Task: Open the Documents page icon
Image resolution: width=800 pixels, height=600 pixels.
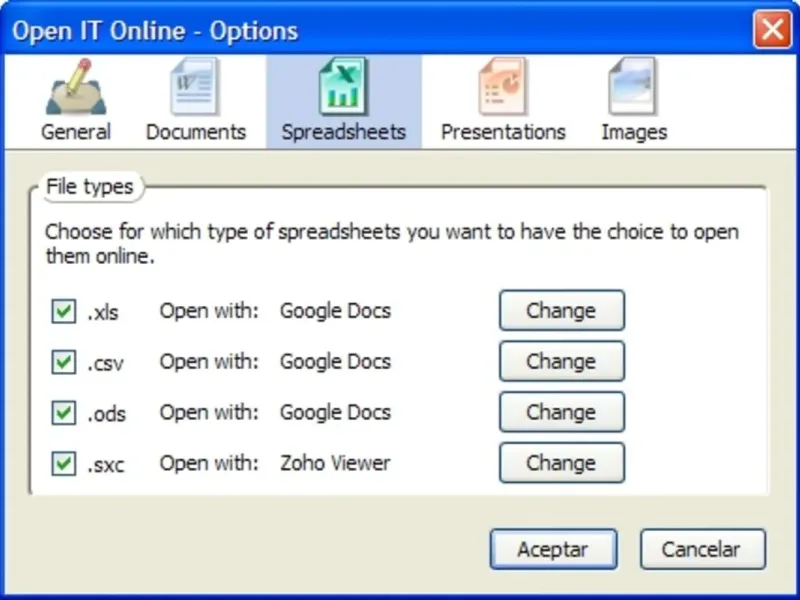Action: tap(194, 89)
